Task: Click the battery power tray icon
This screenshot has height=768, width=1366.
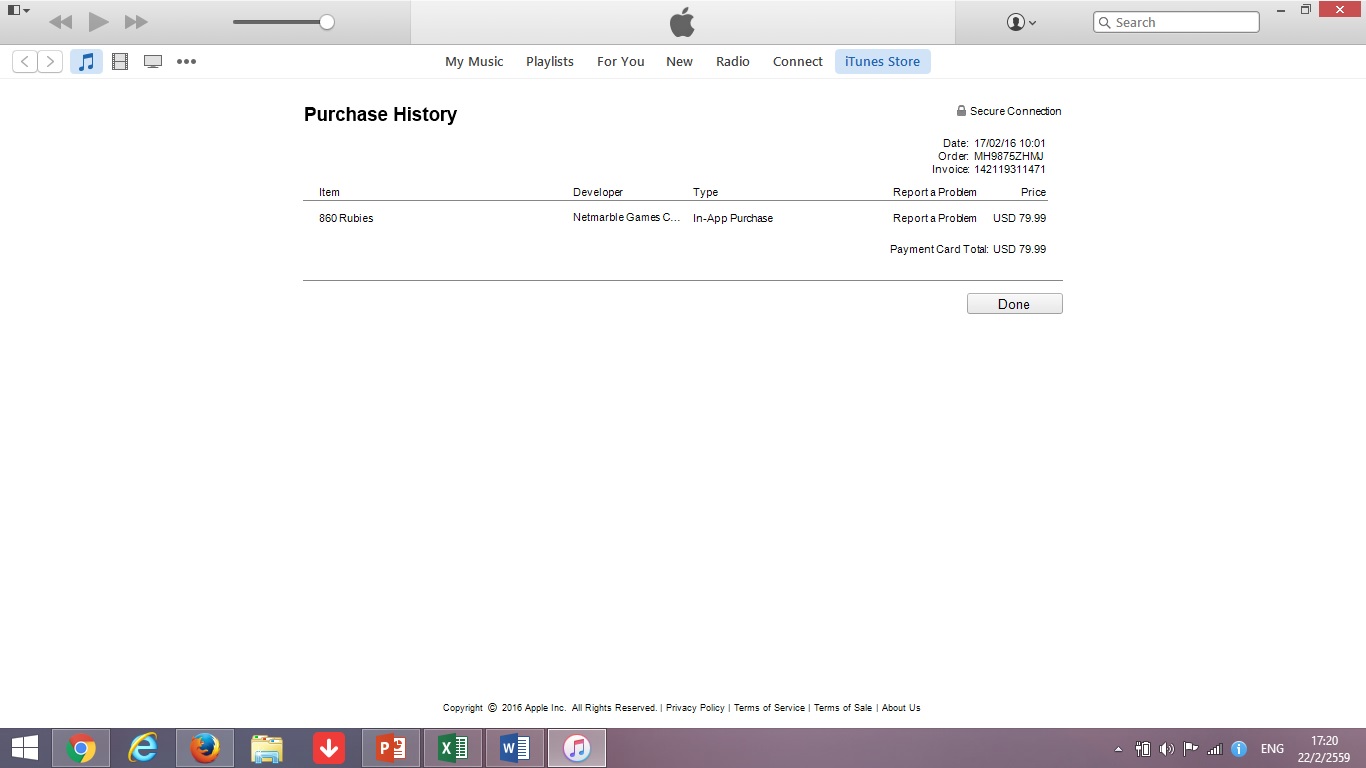Action: 1143,749
